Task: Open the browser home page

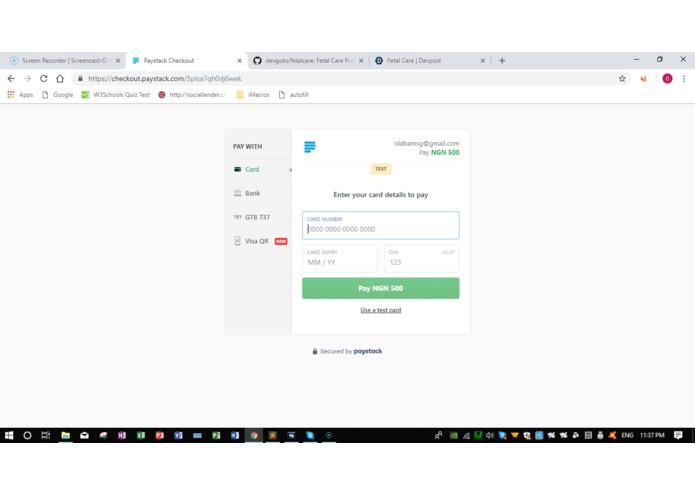Action: click(60, 78)
